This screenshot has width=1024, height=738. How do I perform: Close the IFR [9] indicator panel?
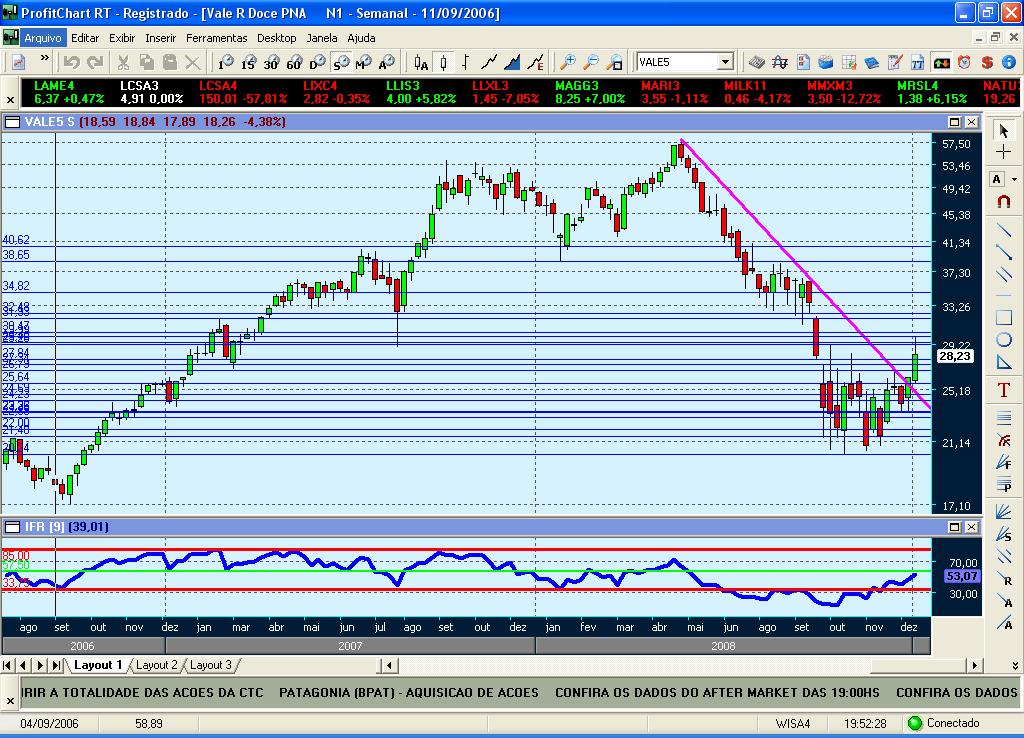click(x=972, y=526)
